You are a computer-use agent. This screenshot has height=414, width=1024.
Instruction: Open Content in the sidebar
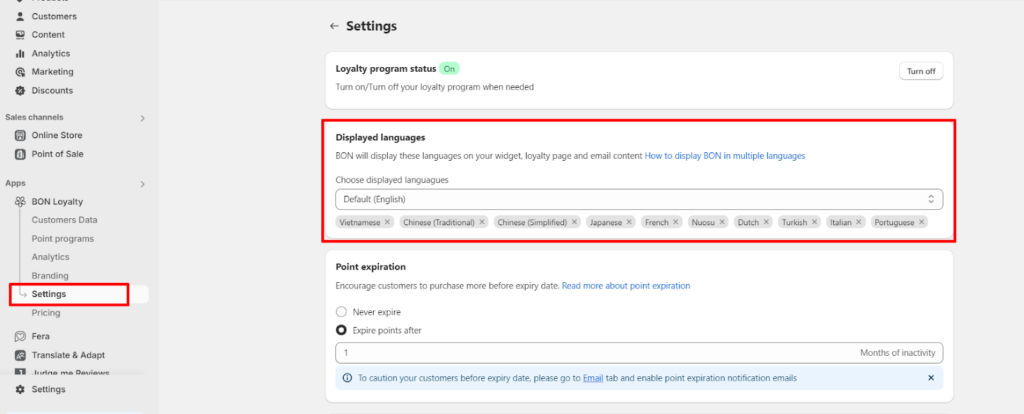48,35
